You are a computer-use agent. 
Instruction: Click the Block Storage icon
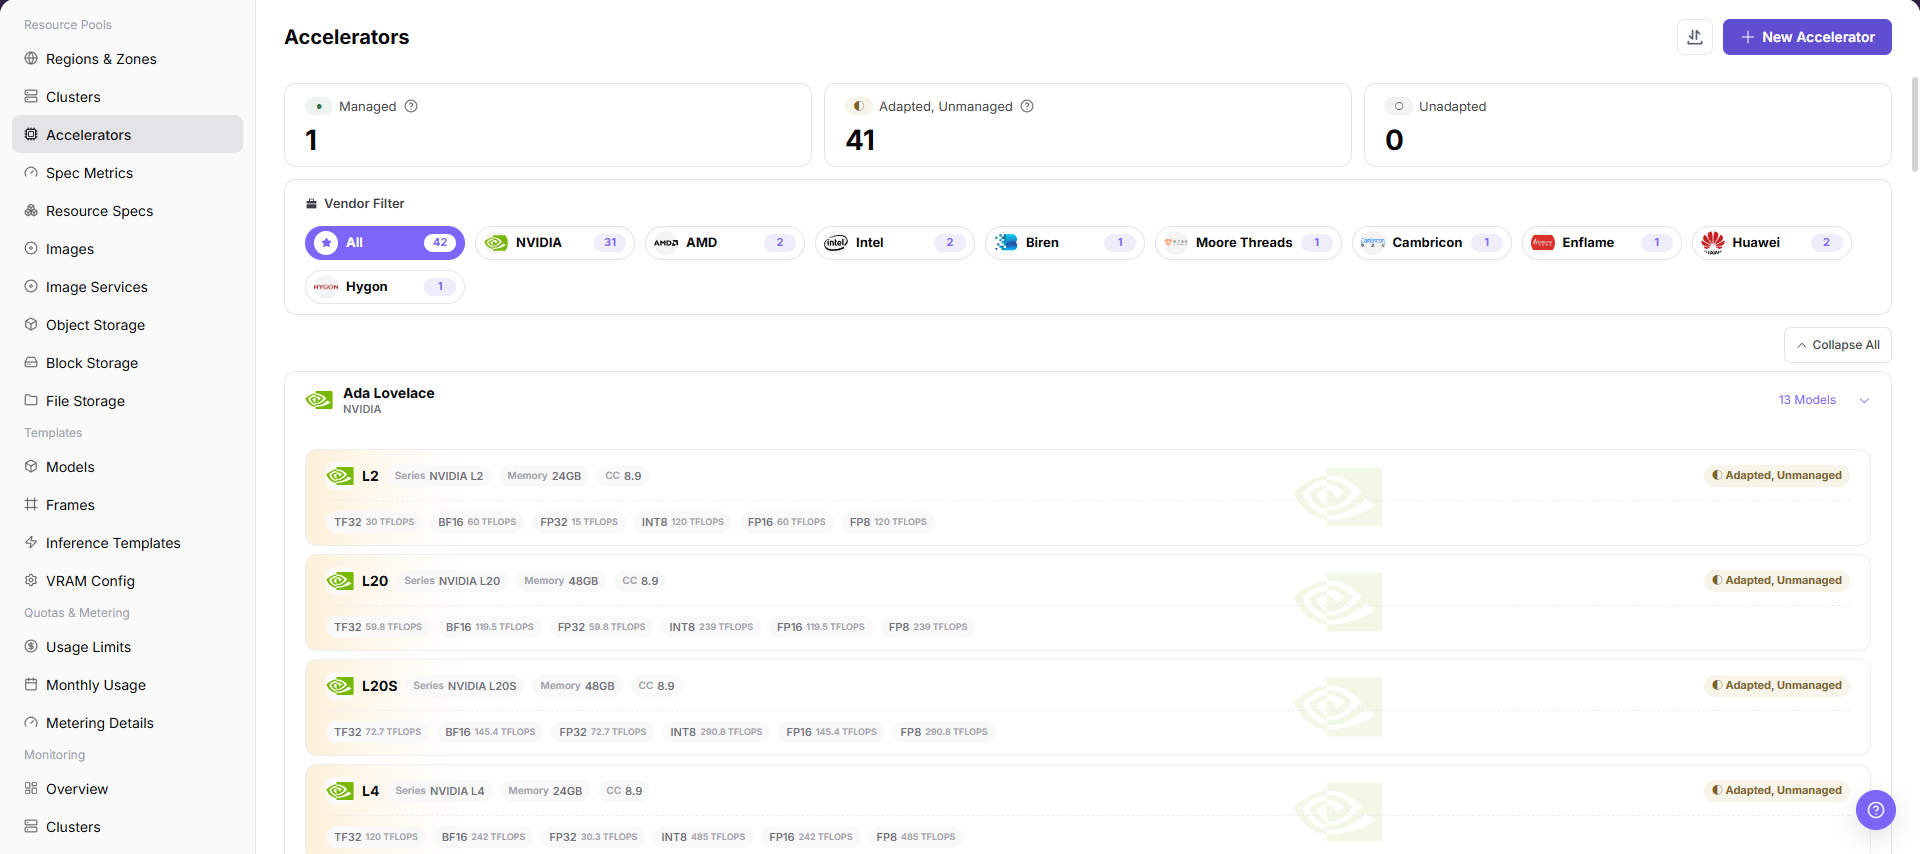point(31,362)
